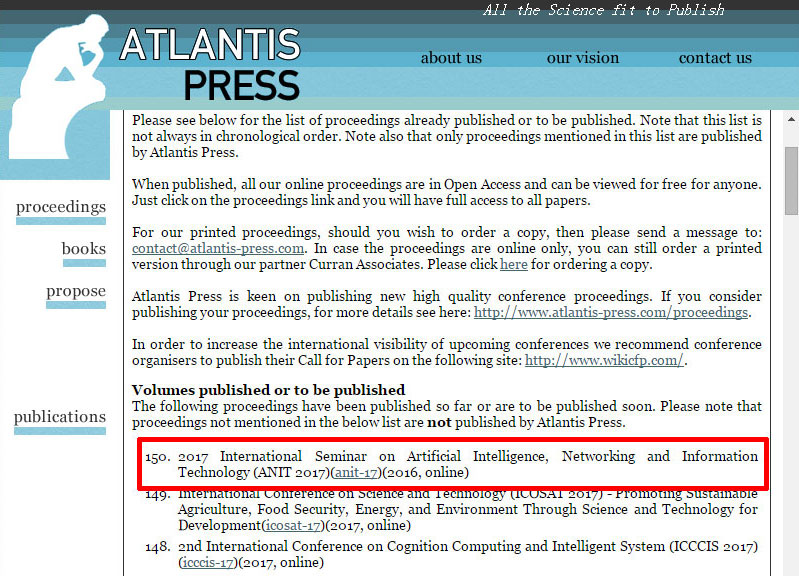This screenshot has width=799, height=576.
Task: Click the ATLANTIS PRESS title text
Action: 210,65
